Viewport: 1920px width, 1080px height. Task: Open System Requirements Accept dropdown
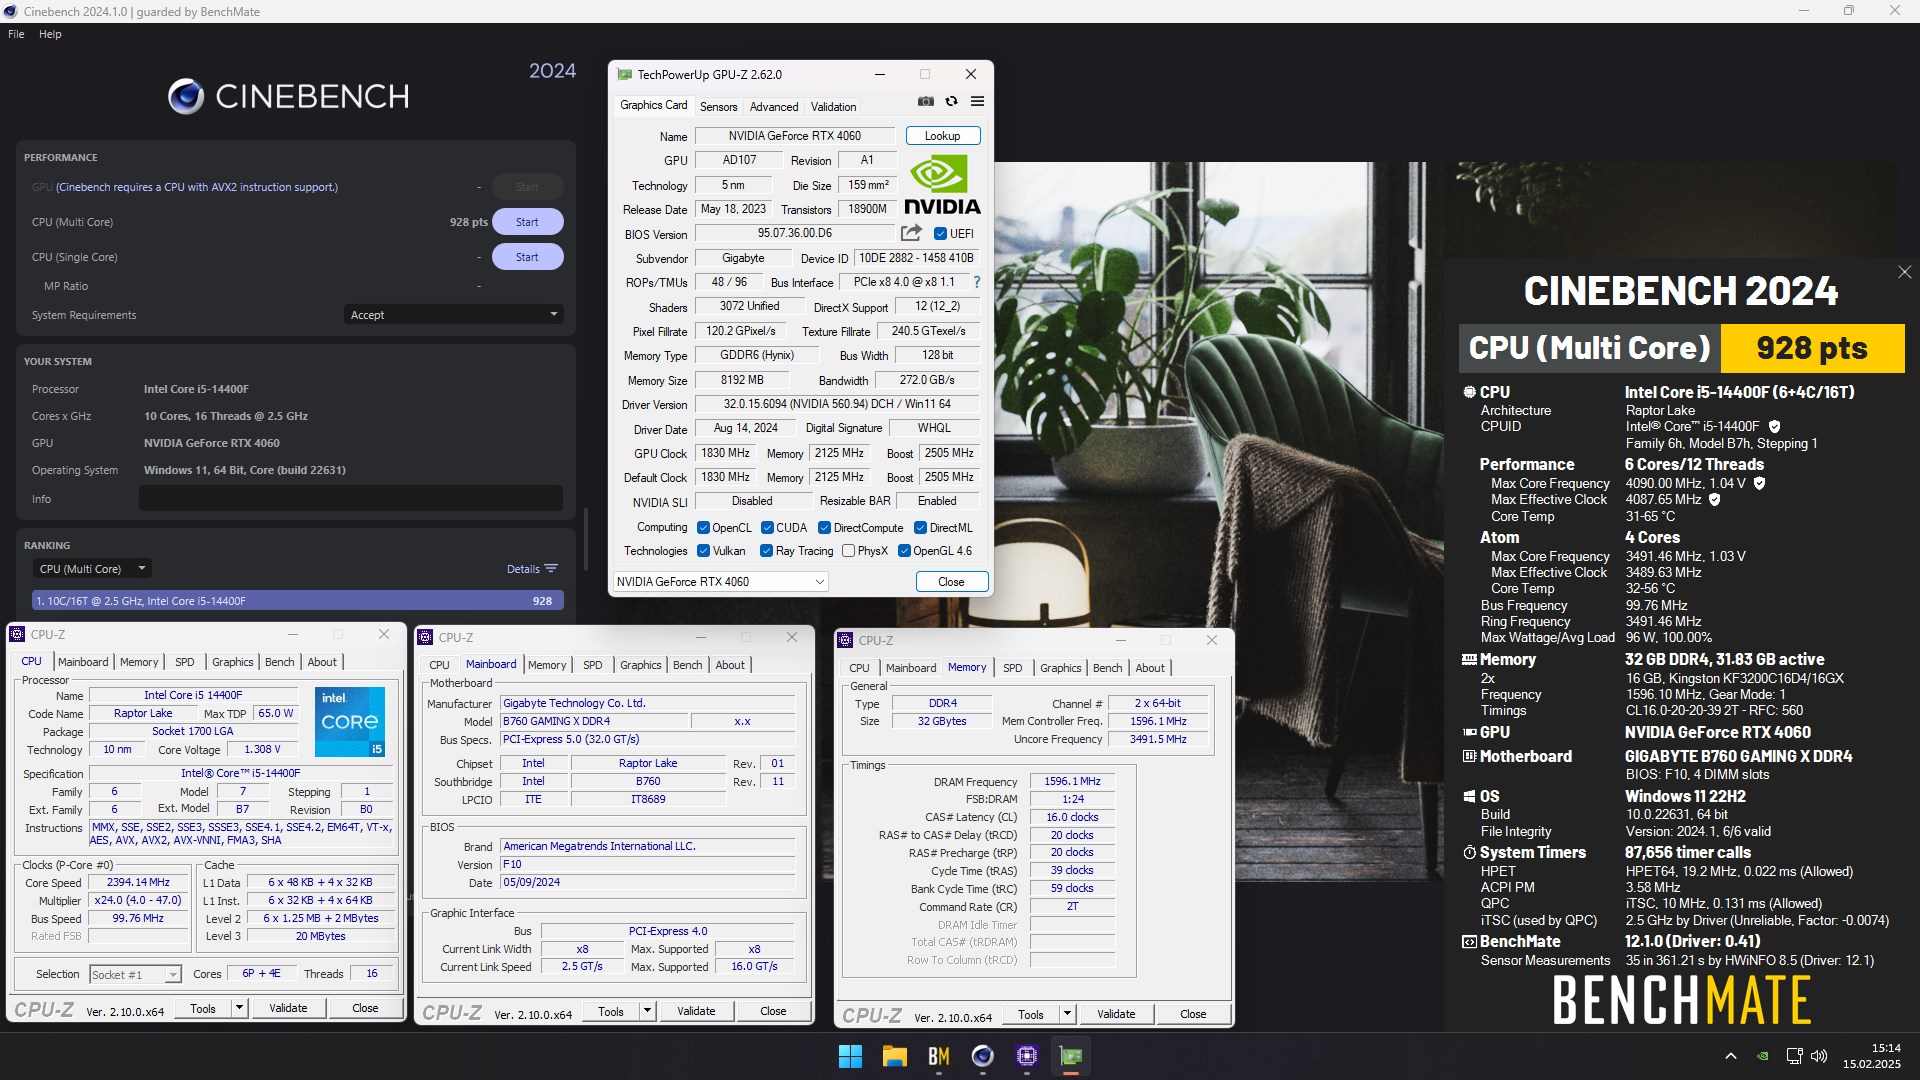(x=453, y=315)
